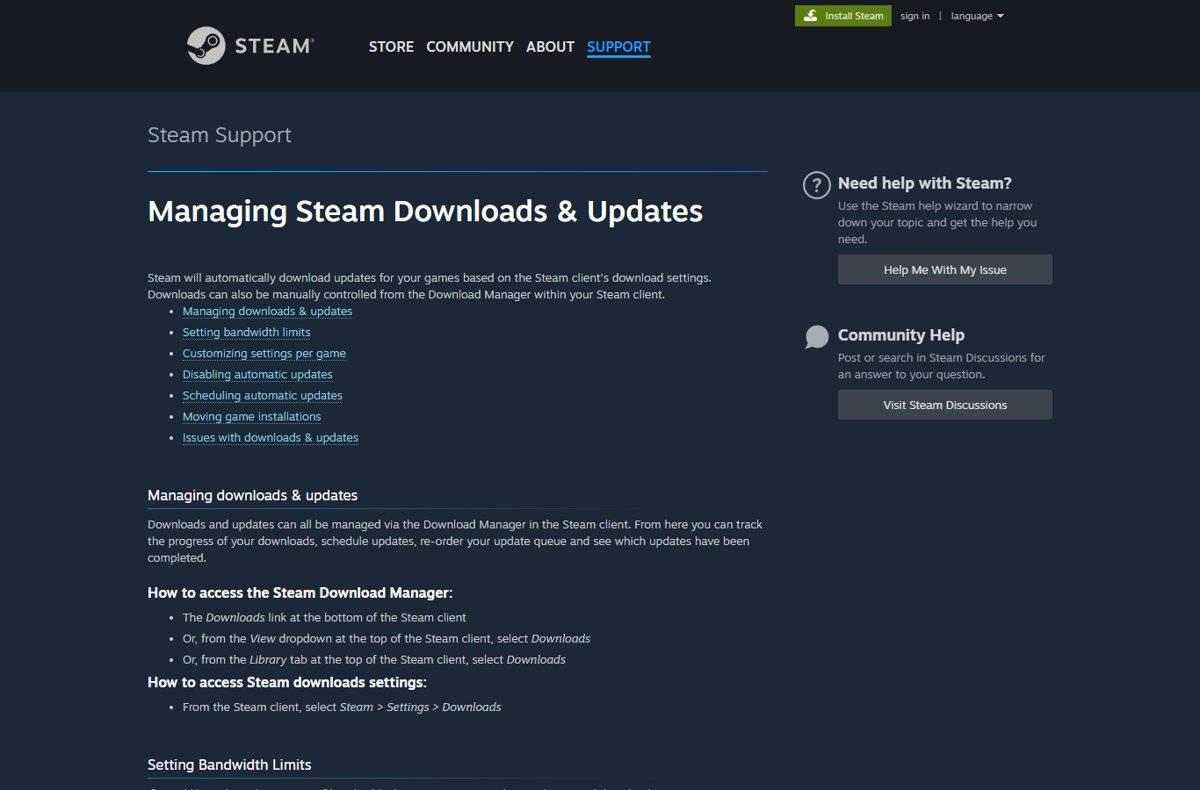Open the STORE menu
This screenshot has width=1200, height=790.
391,47
